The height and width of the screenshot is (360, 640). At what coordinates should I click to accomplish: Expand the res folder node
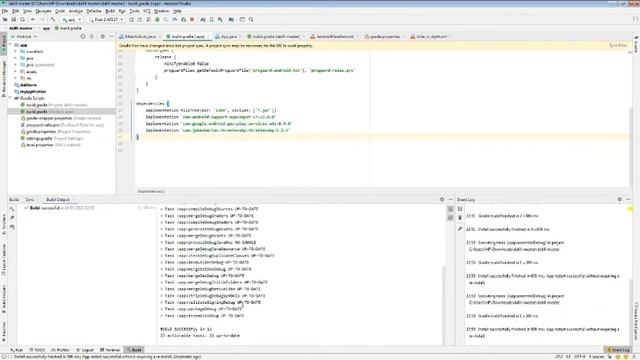pyautogui.click(x=16, y=78)
